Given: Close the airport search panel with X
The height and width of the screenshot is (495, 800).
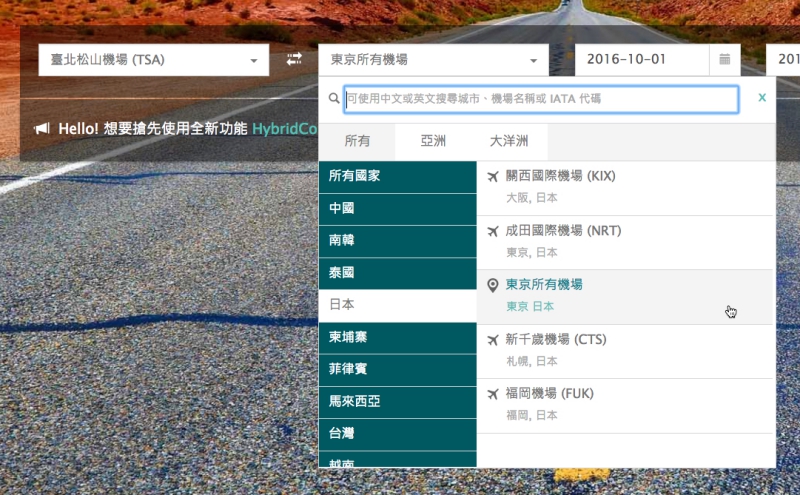Looking at the screenshot, I should [x=762, y=97].
